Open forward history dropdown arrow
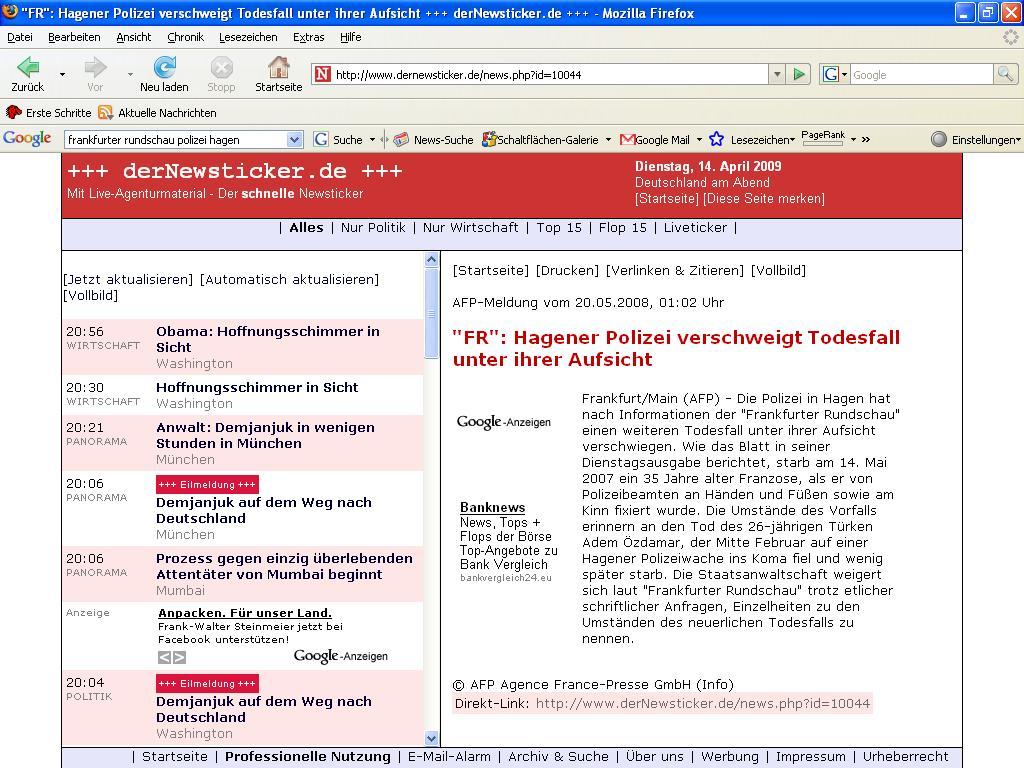Image resolution: width=1024 pixels, height=768 pixels. [x=130, y=74]
